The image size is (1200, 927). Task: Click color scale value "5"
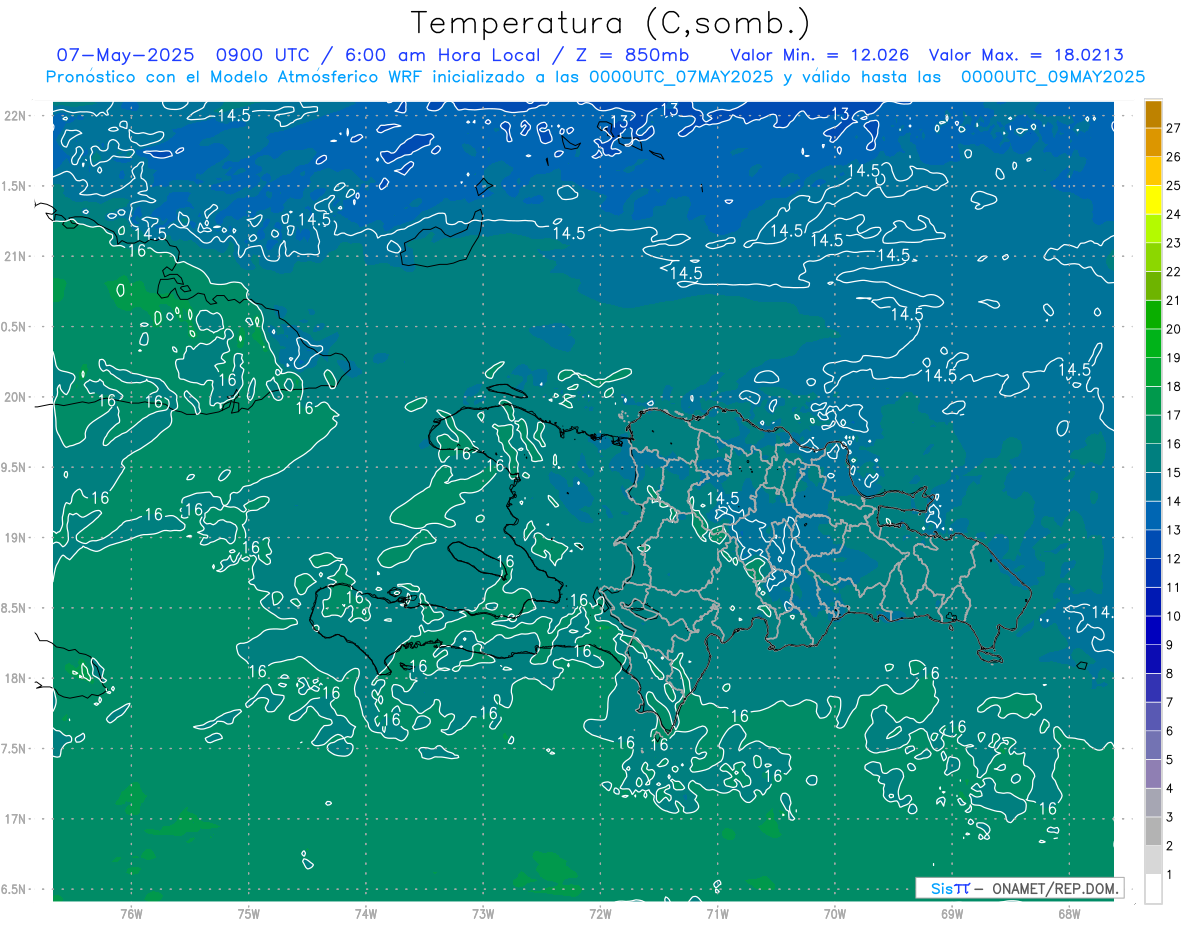(x=1171, y=760)
